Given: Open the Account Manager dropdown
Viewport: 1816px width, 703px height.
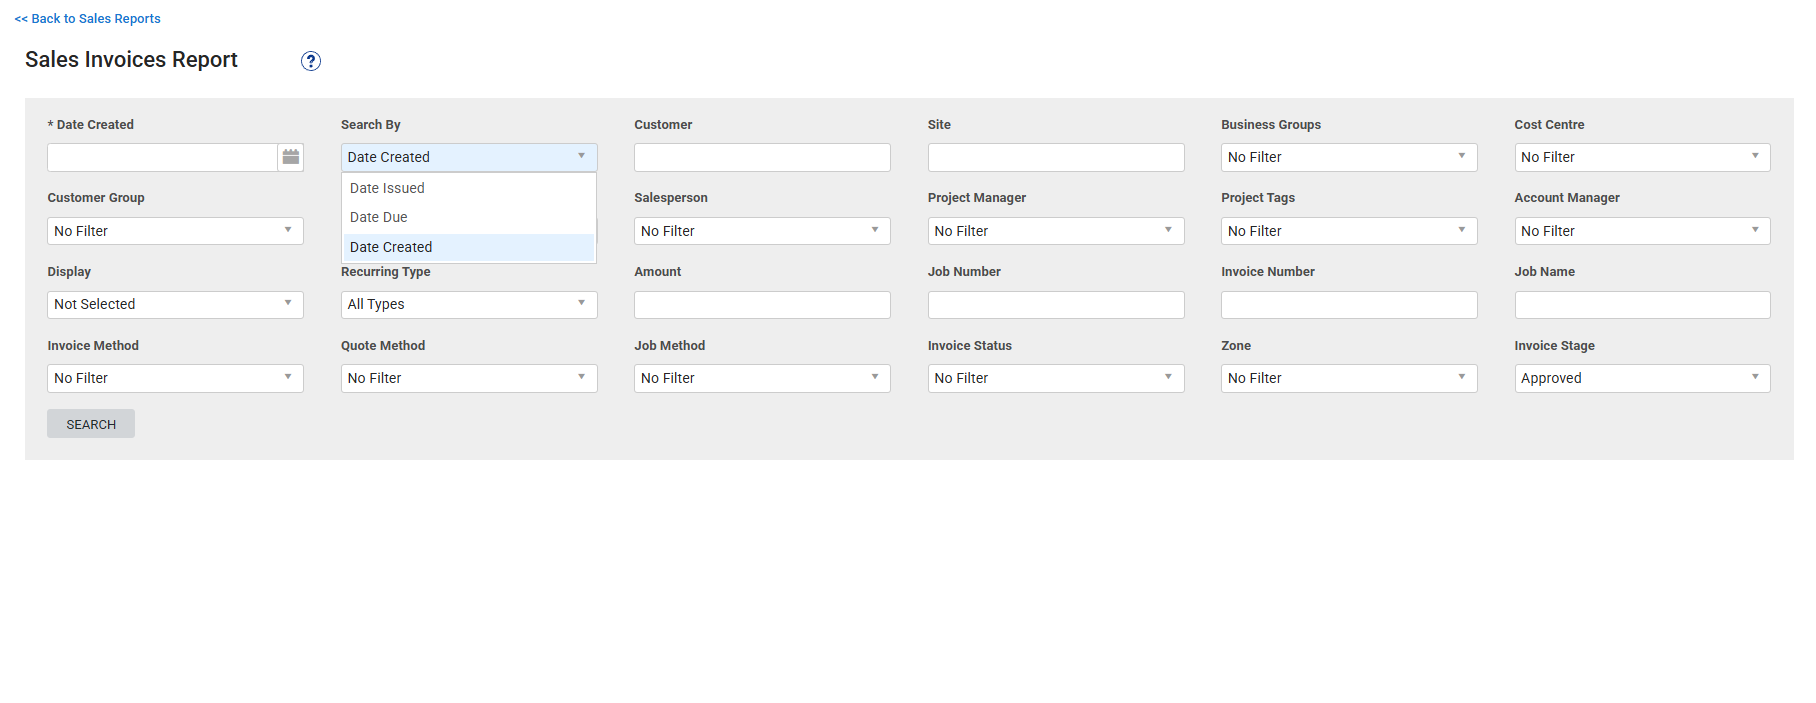Looking at the screenshot, I should [1641, 231].
